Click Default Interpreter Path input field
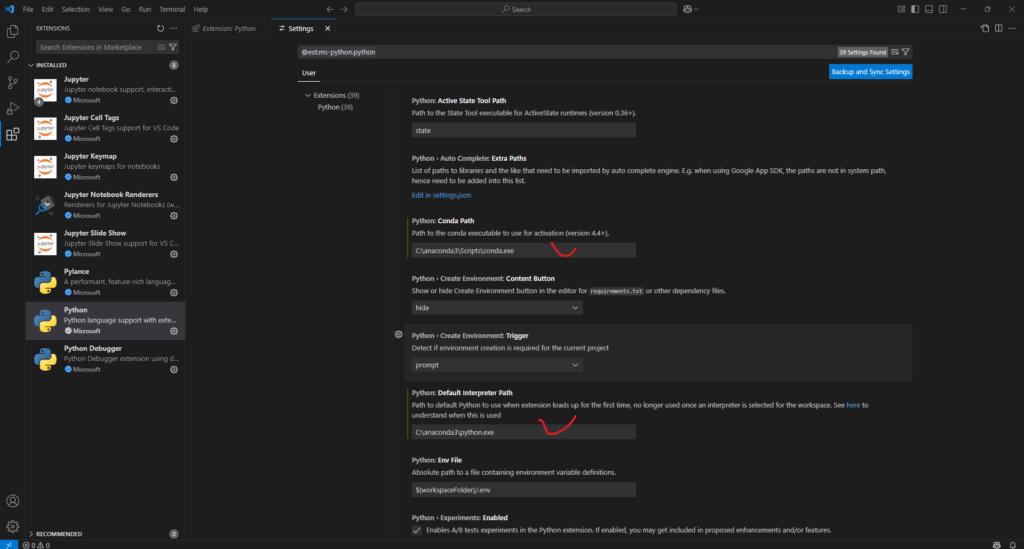This screenshot has width=1024, height=549. tap(523, 432)
